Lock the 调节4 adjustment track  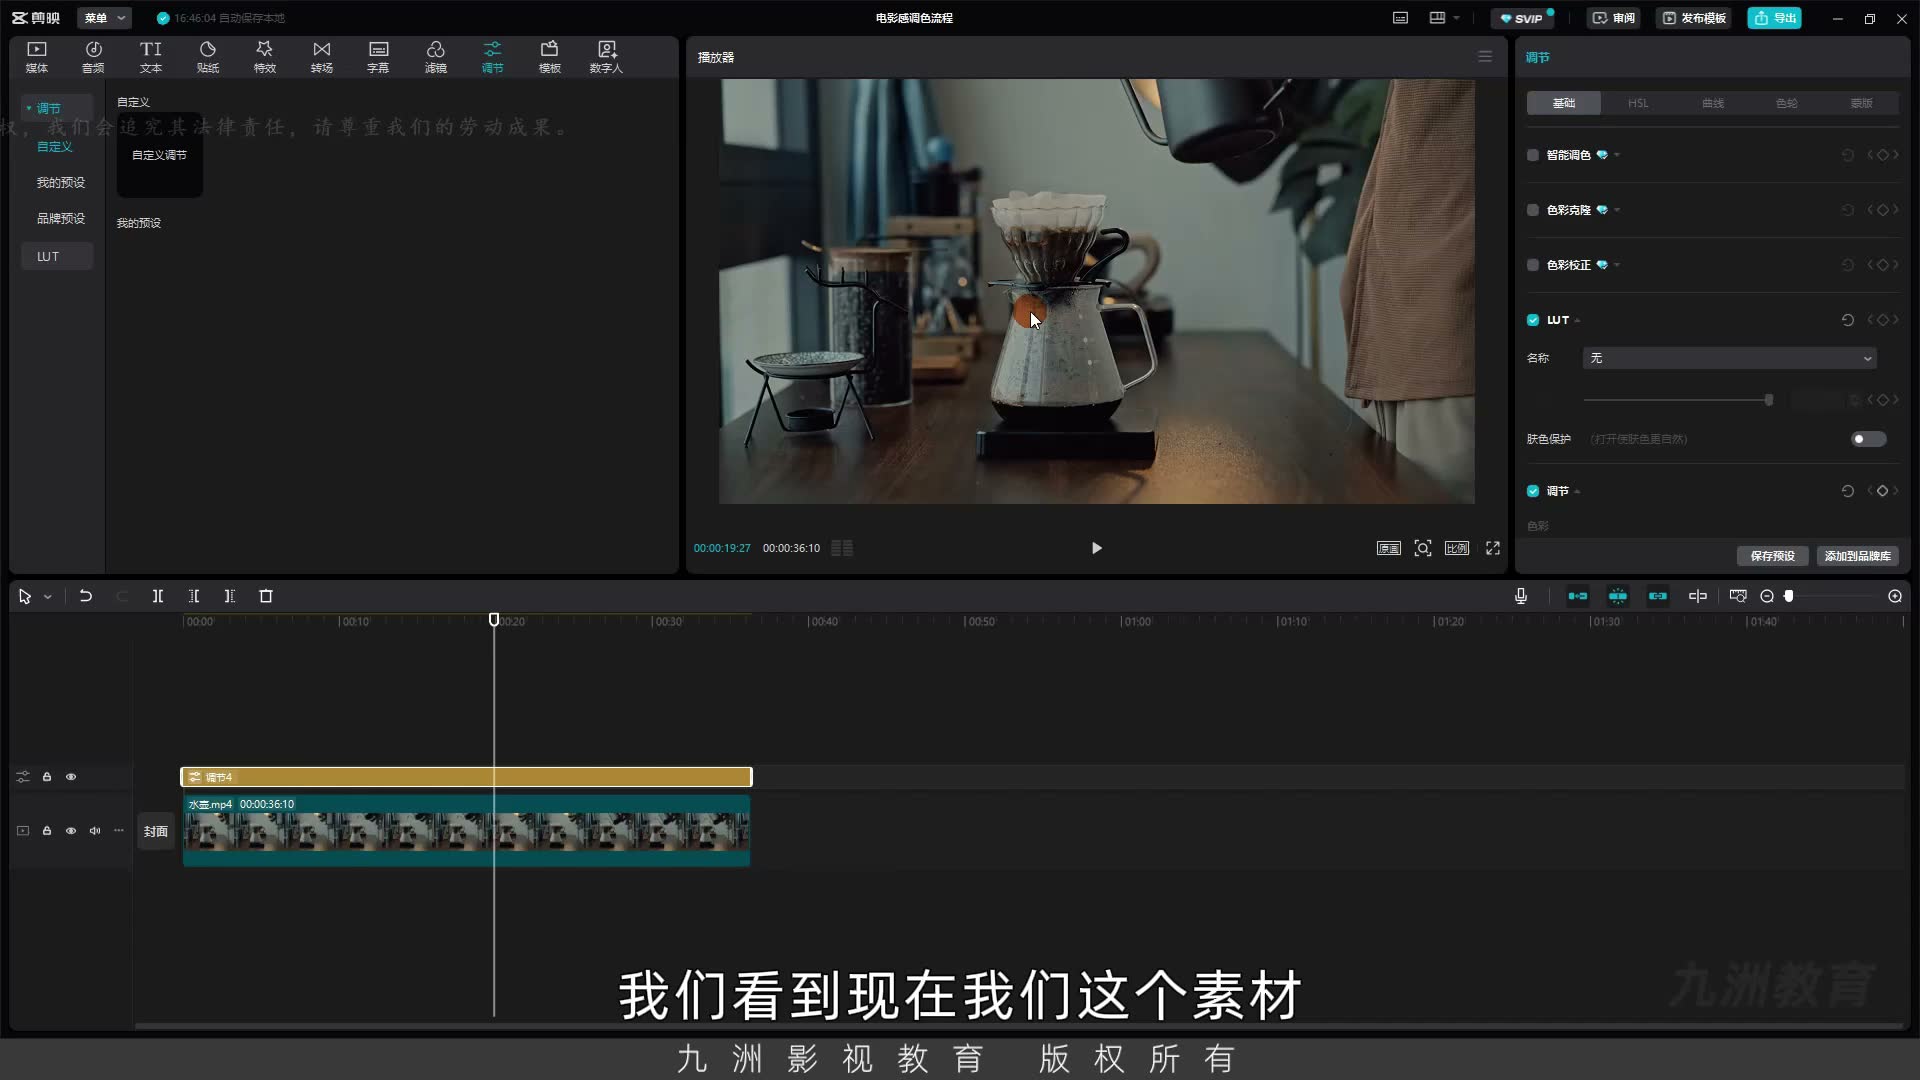47,777
